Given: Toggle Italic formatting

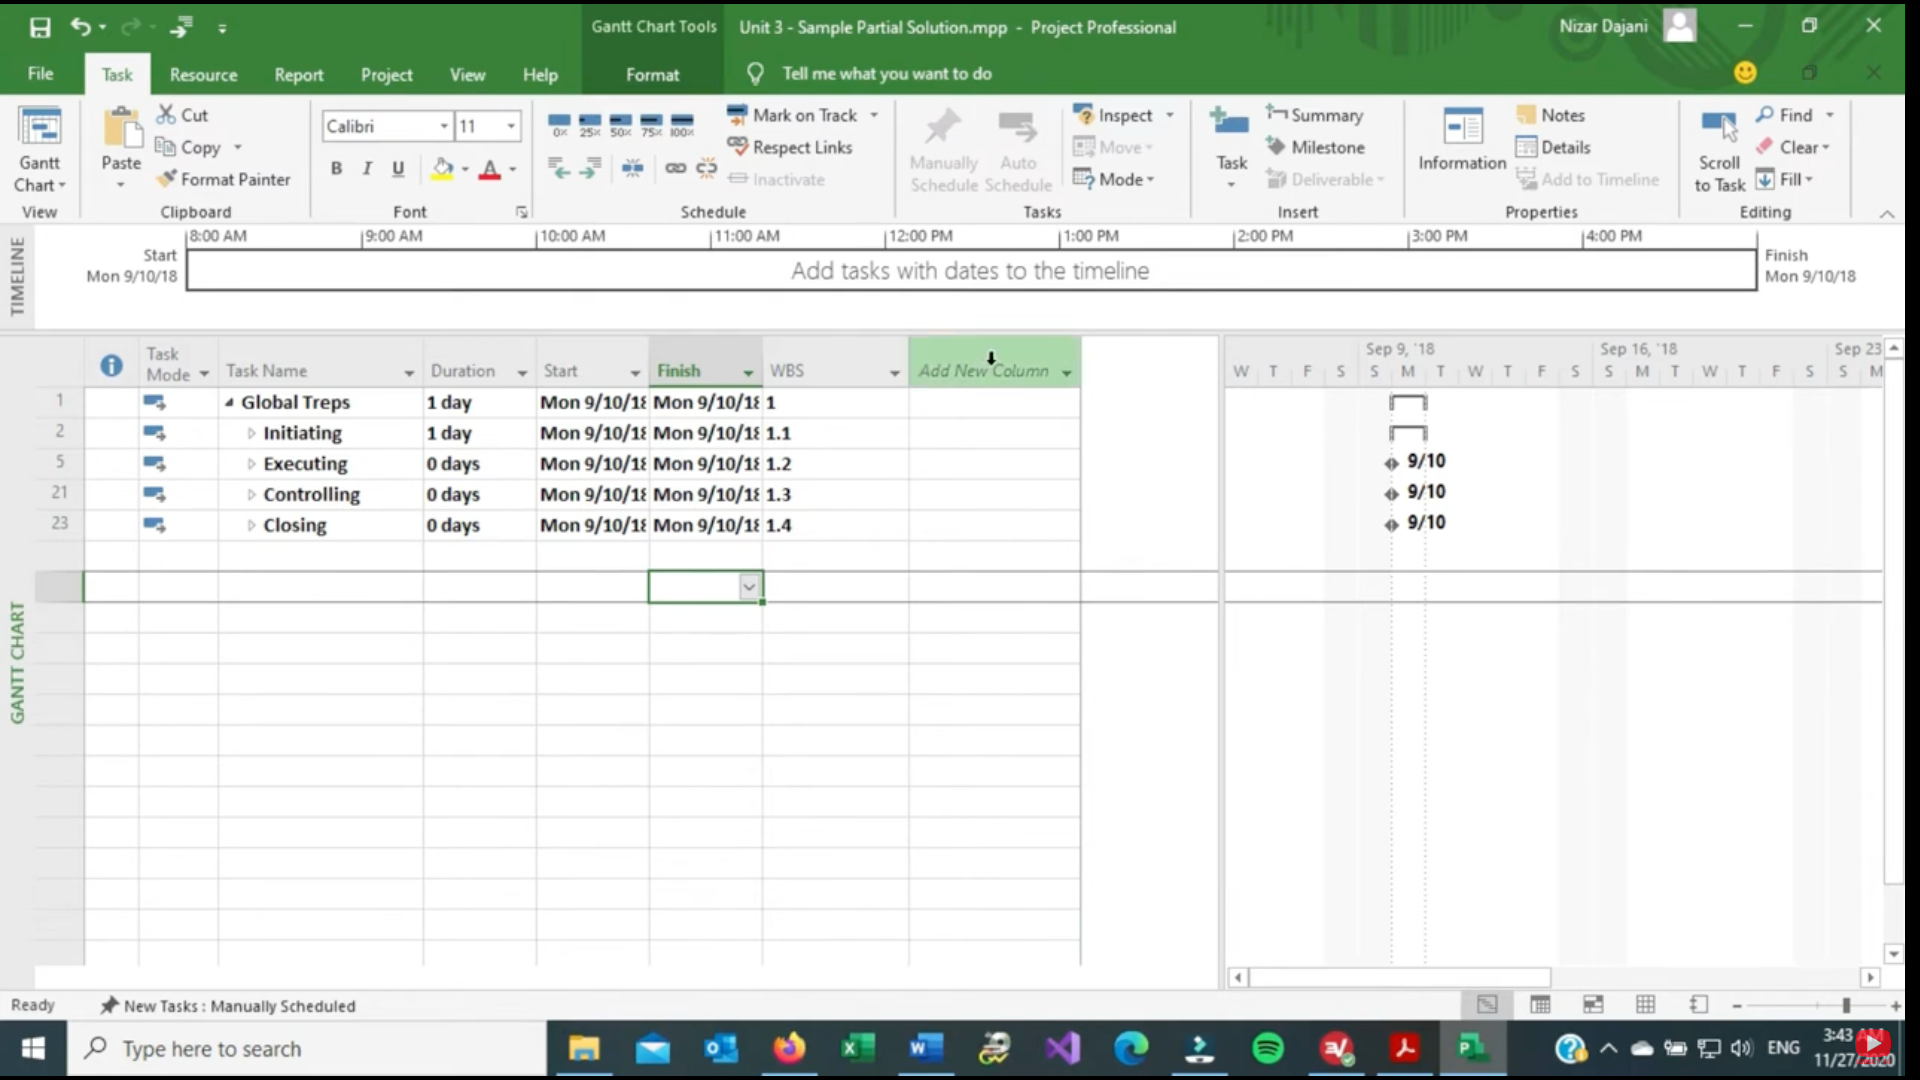Looking at the screenshot, I should coord(367,169).
